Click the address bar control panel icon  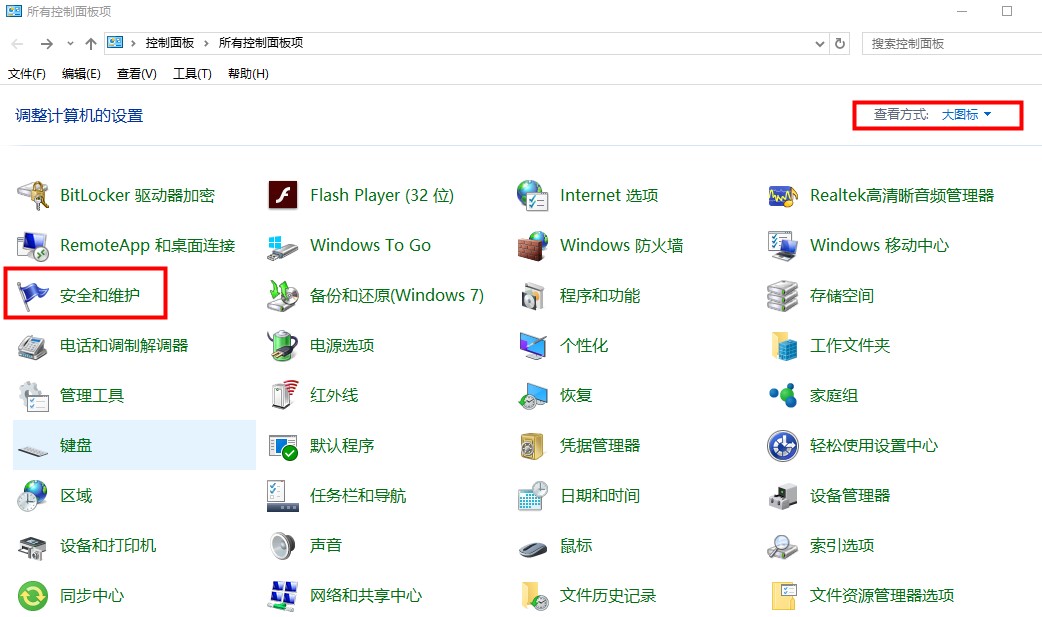116,43
